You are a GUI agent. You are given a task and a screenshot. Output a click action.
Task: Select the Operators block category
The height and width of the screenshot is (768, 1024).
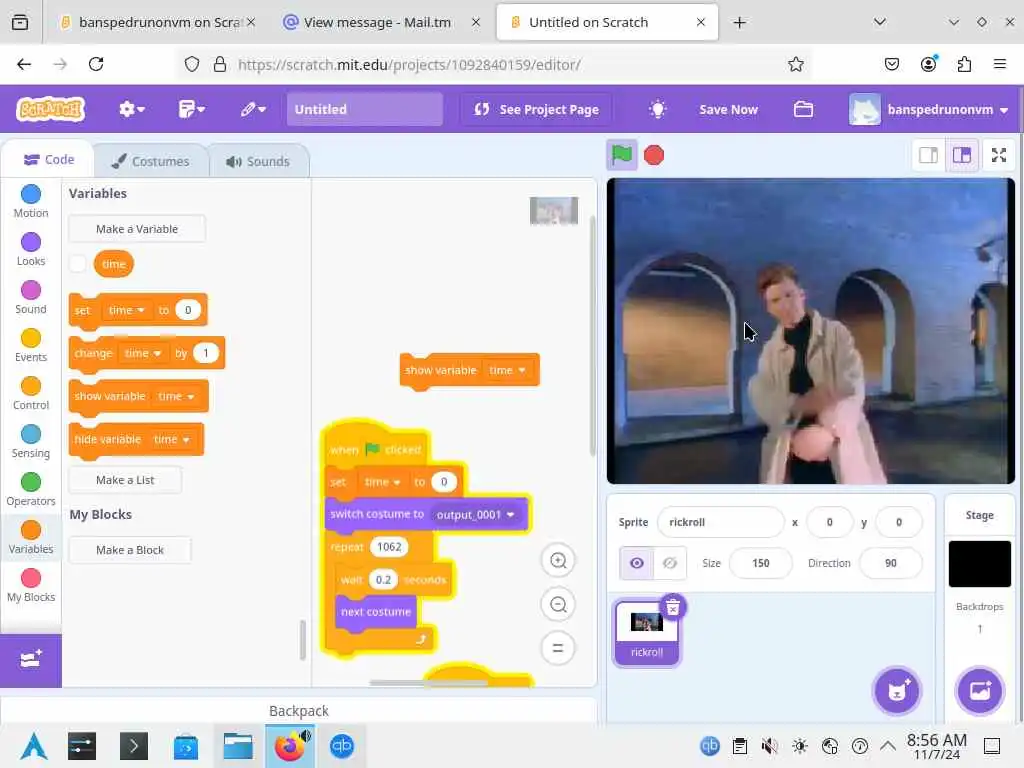pos(31,489)
